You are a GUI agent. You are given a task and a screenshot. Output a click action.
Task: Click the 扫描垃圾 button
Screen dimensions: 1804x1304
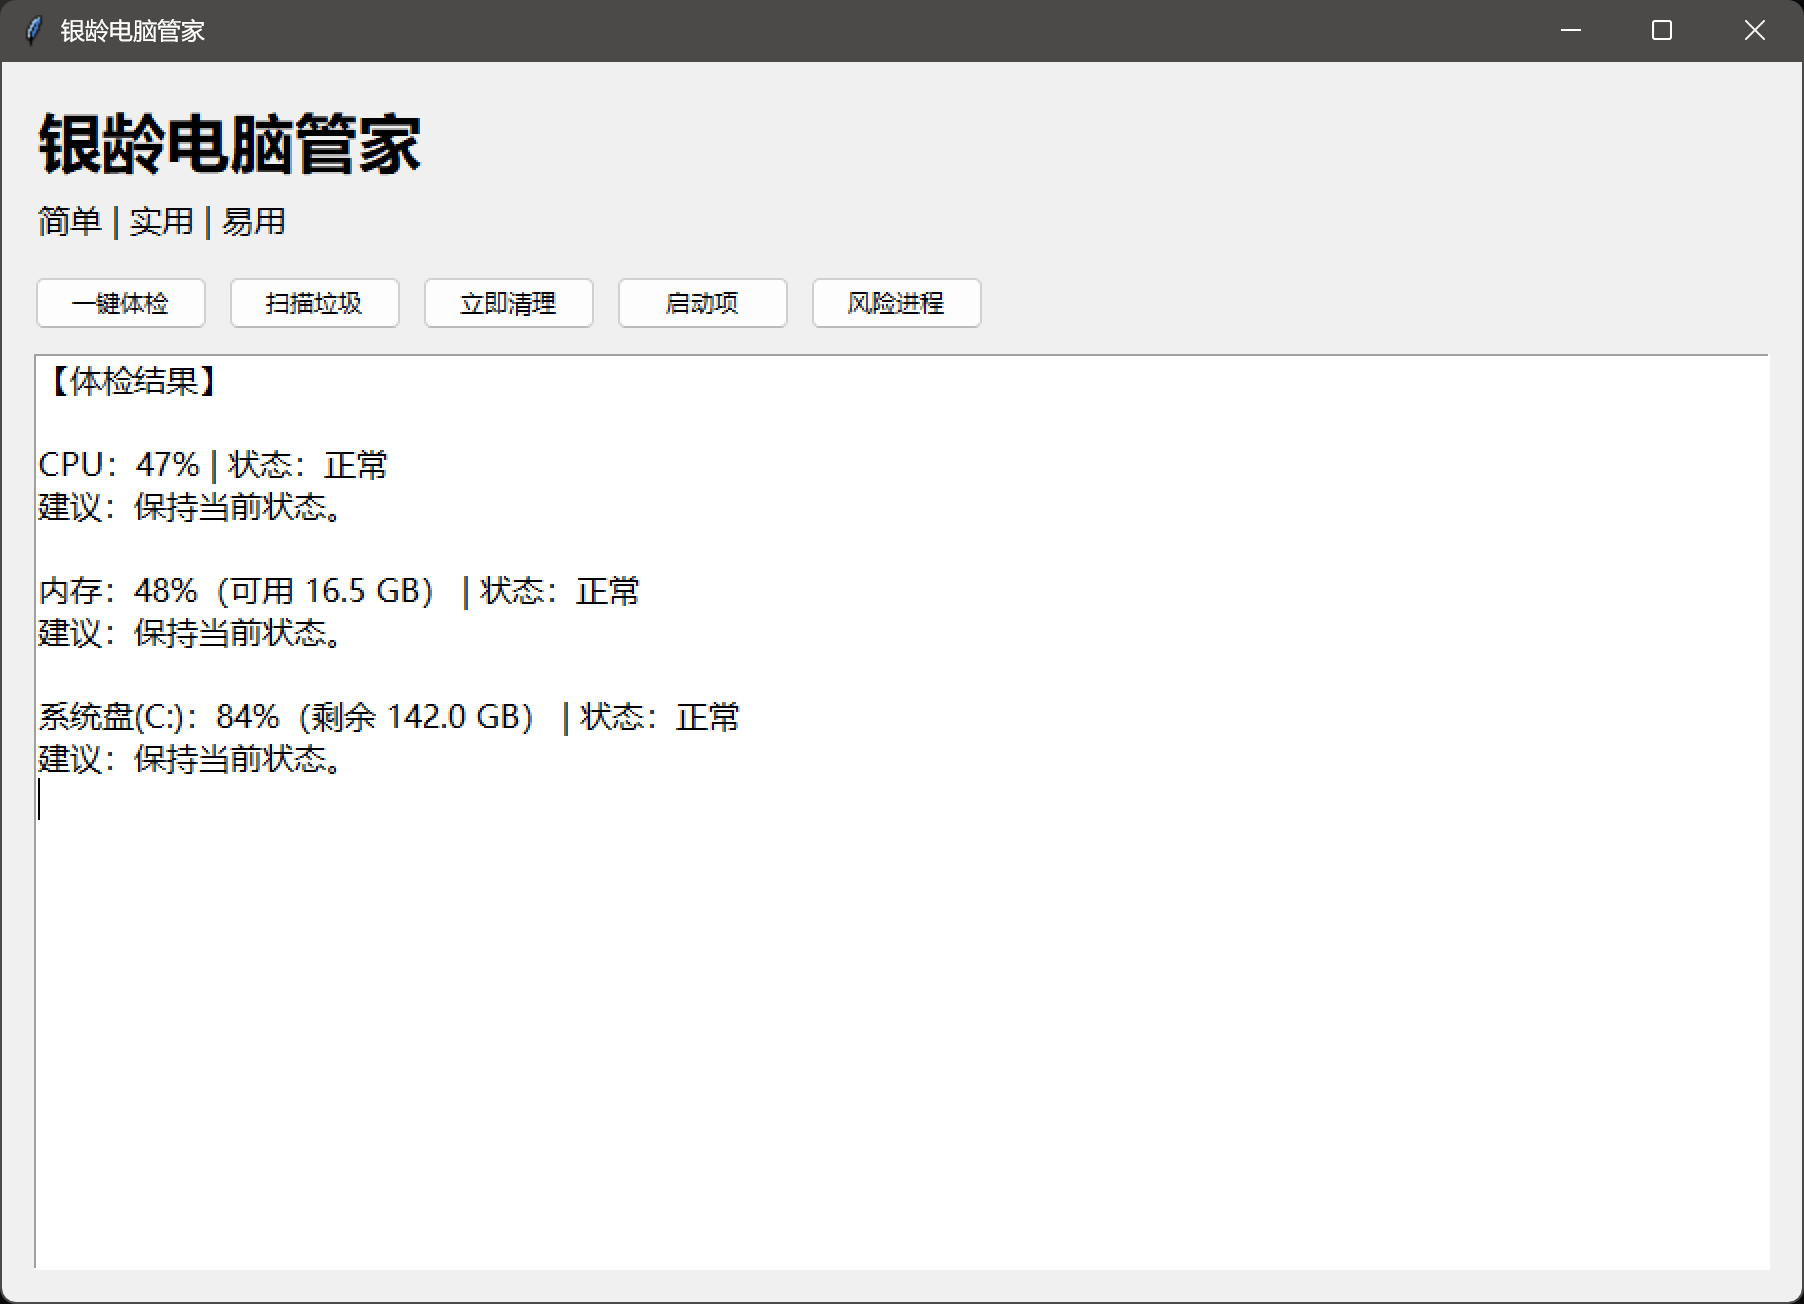pos(315,303)
